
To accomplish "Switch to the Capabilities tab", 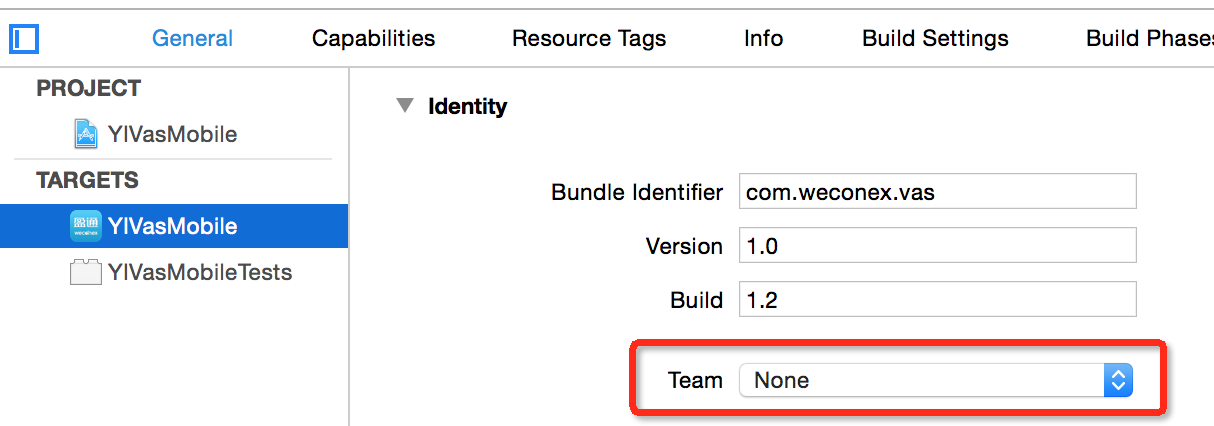I will (373, 39).
